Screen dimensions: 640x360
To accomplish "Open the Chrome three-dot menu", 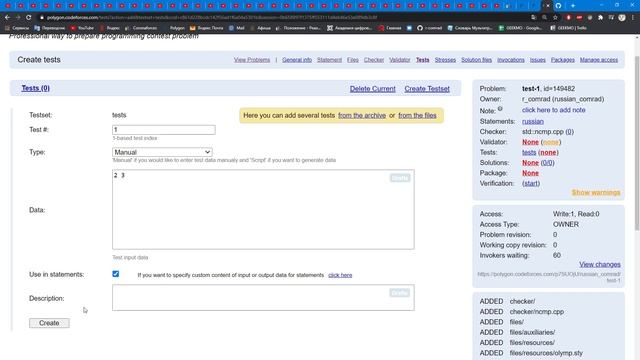I will (x=633, y=18).
